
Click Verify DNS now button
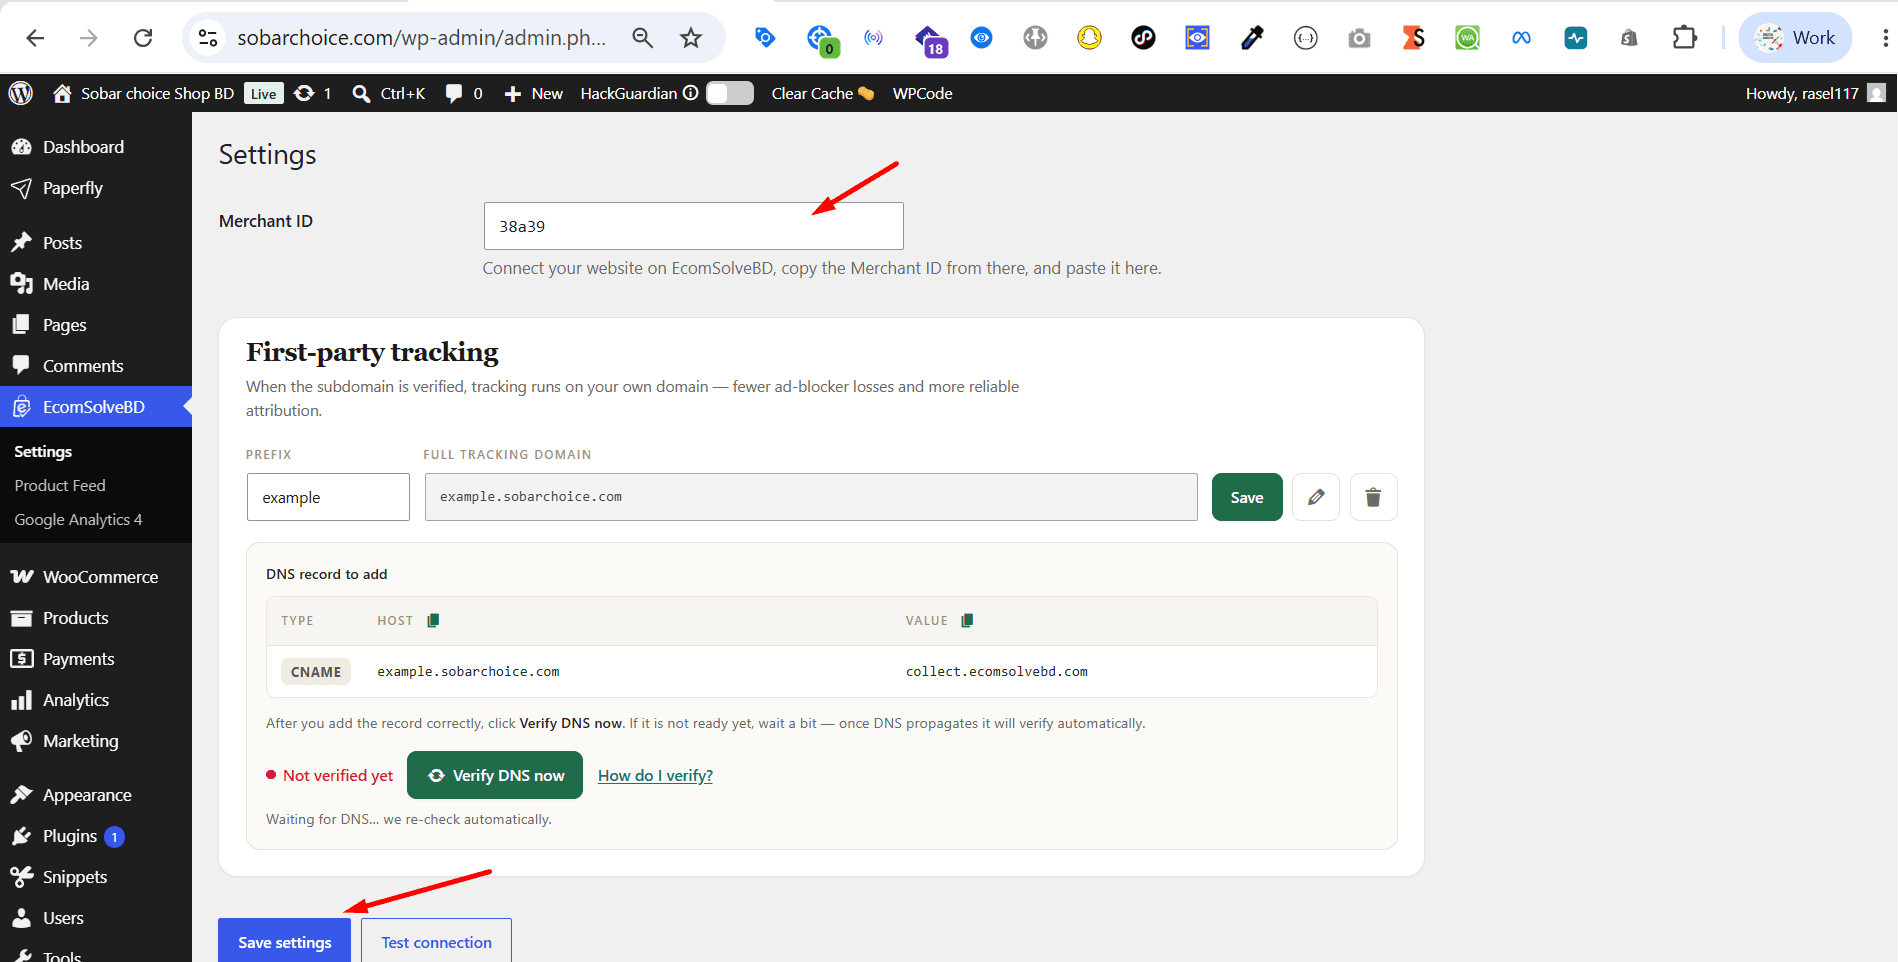pyautogui.click(x=495, y=775)
